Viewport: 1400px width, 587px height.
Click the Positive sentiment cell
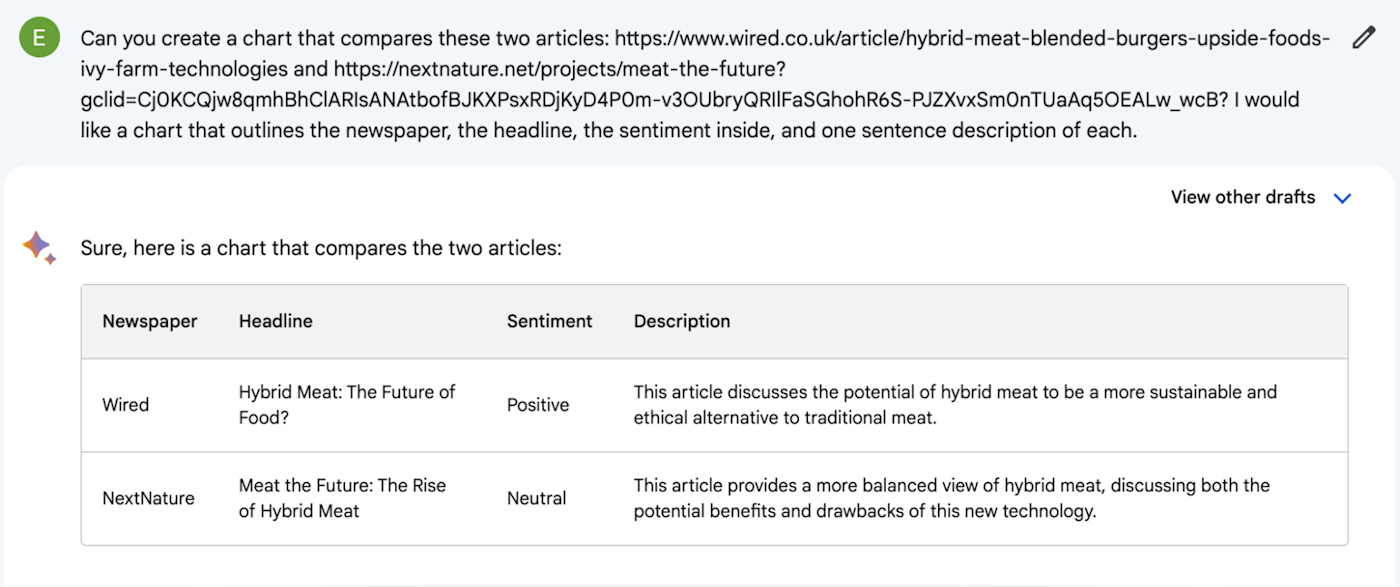(x=538, y=405)
